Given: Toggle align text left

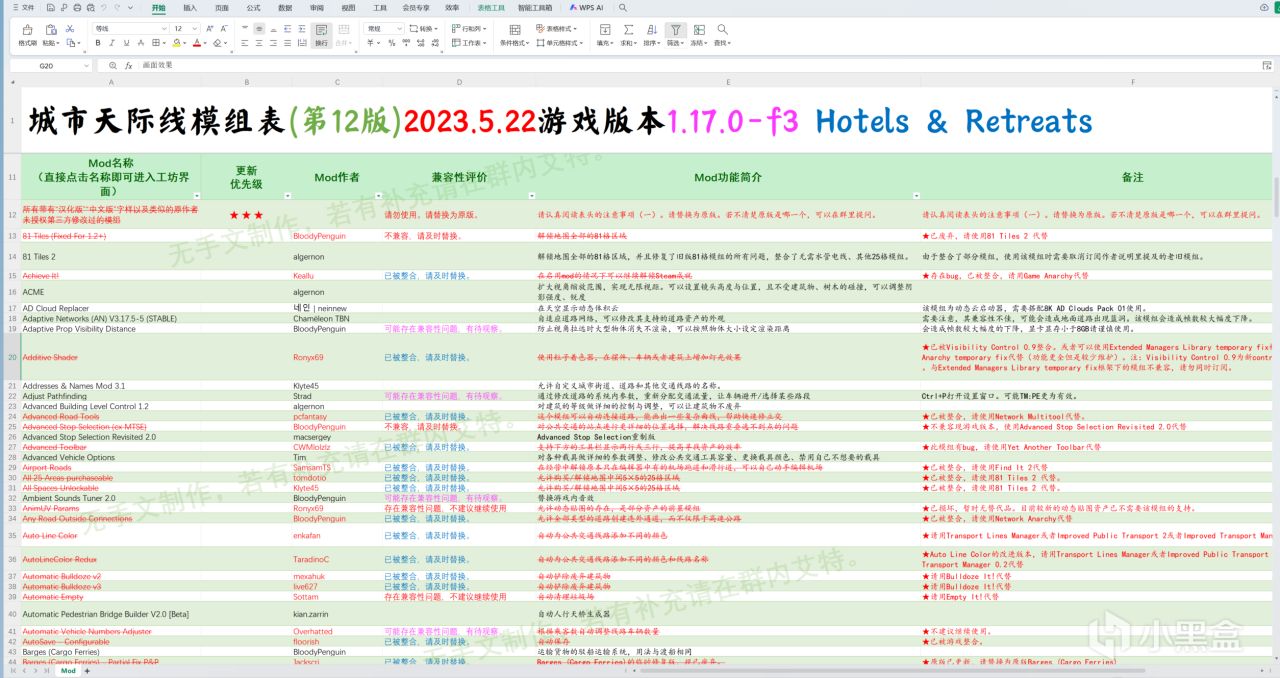Looking at the screenshot, I should click(245, 43).
